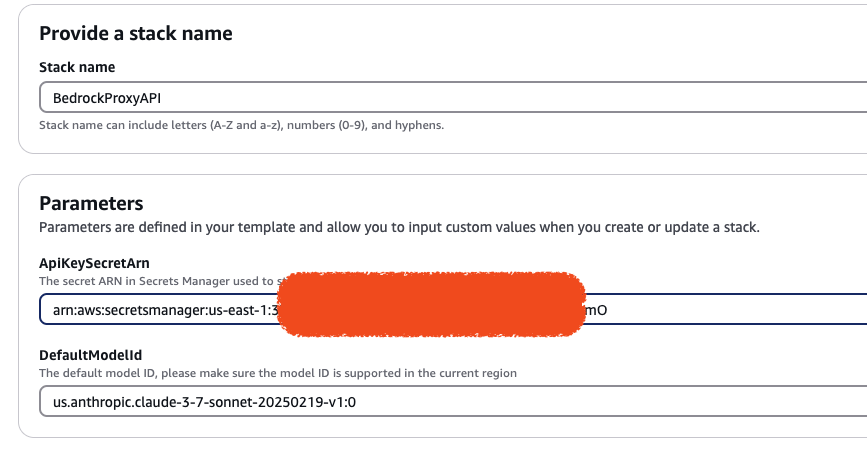The height and width of the screenshot is (450, 867).
Task: Click the BedrockProxyAPI text in Stack name
Action: [107, 98]
